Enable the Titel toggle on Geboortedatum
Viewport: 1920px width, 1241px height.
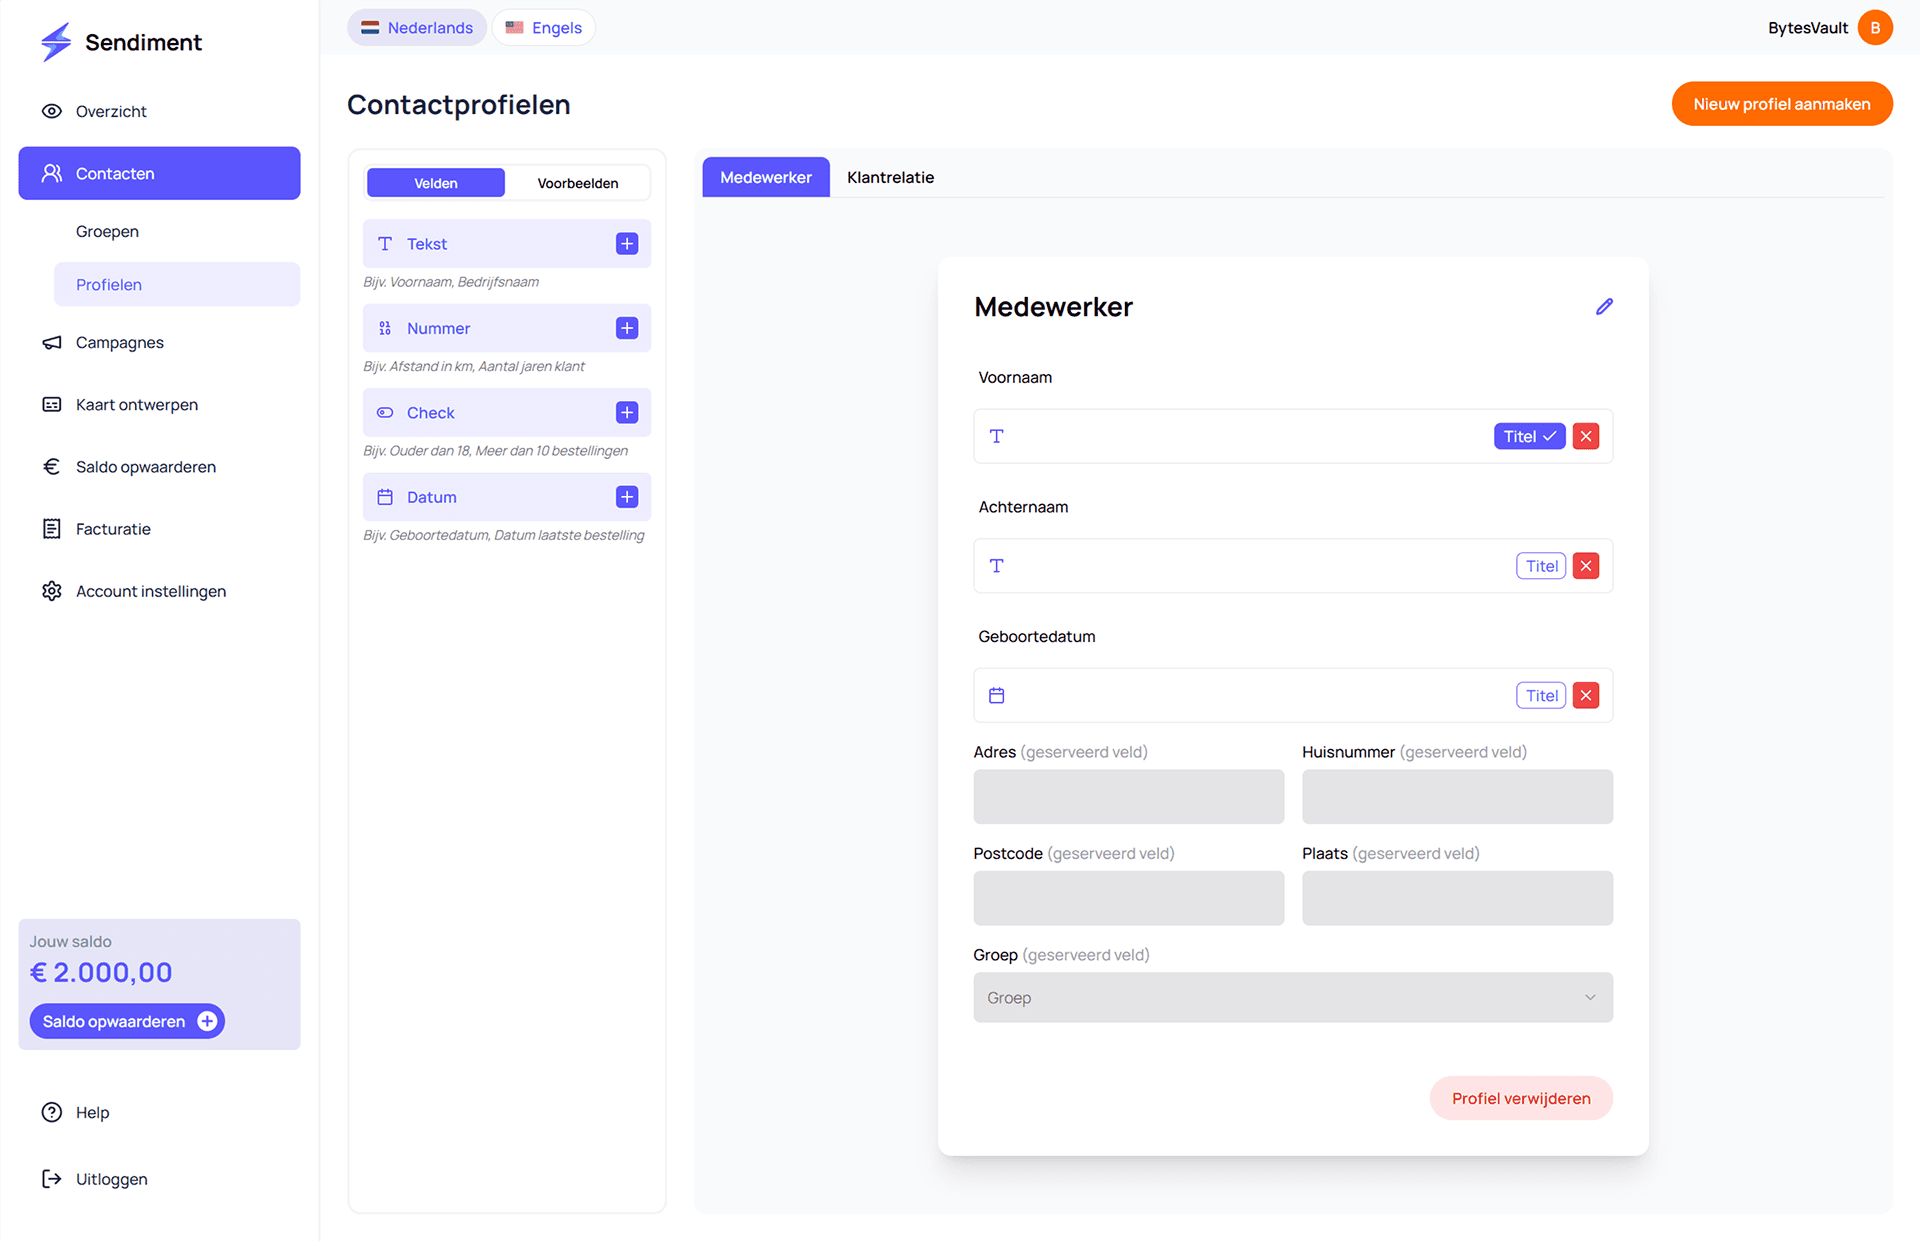coord(1540,695)
